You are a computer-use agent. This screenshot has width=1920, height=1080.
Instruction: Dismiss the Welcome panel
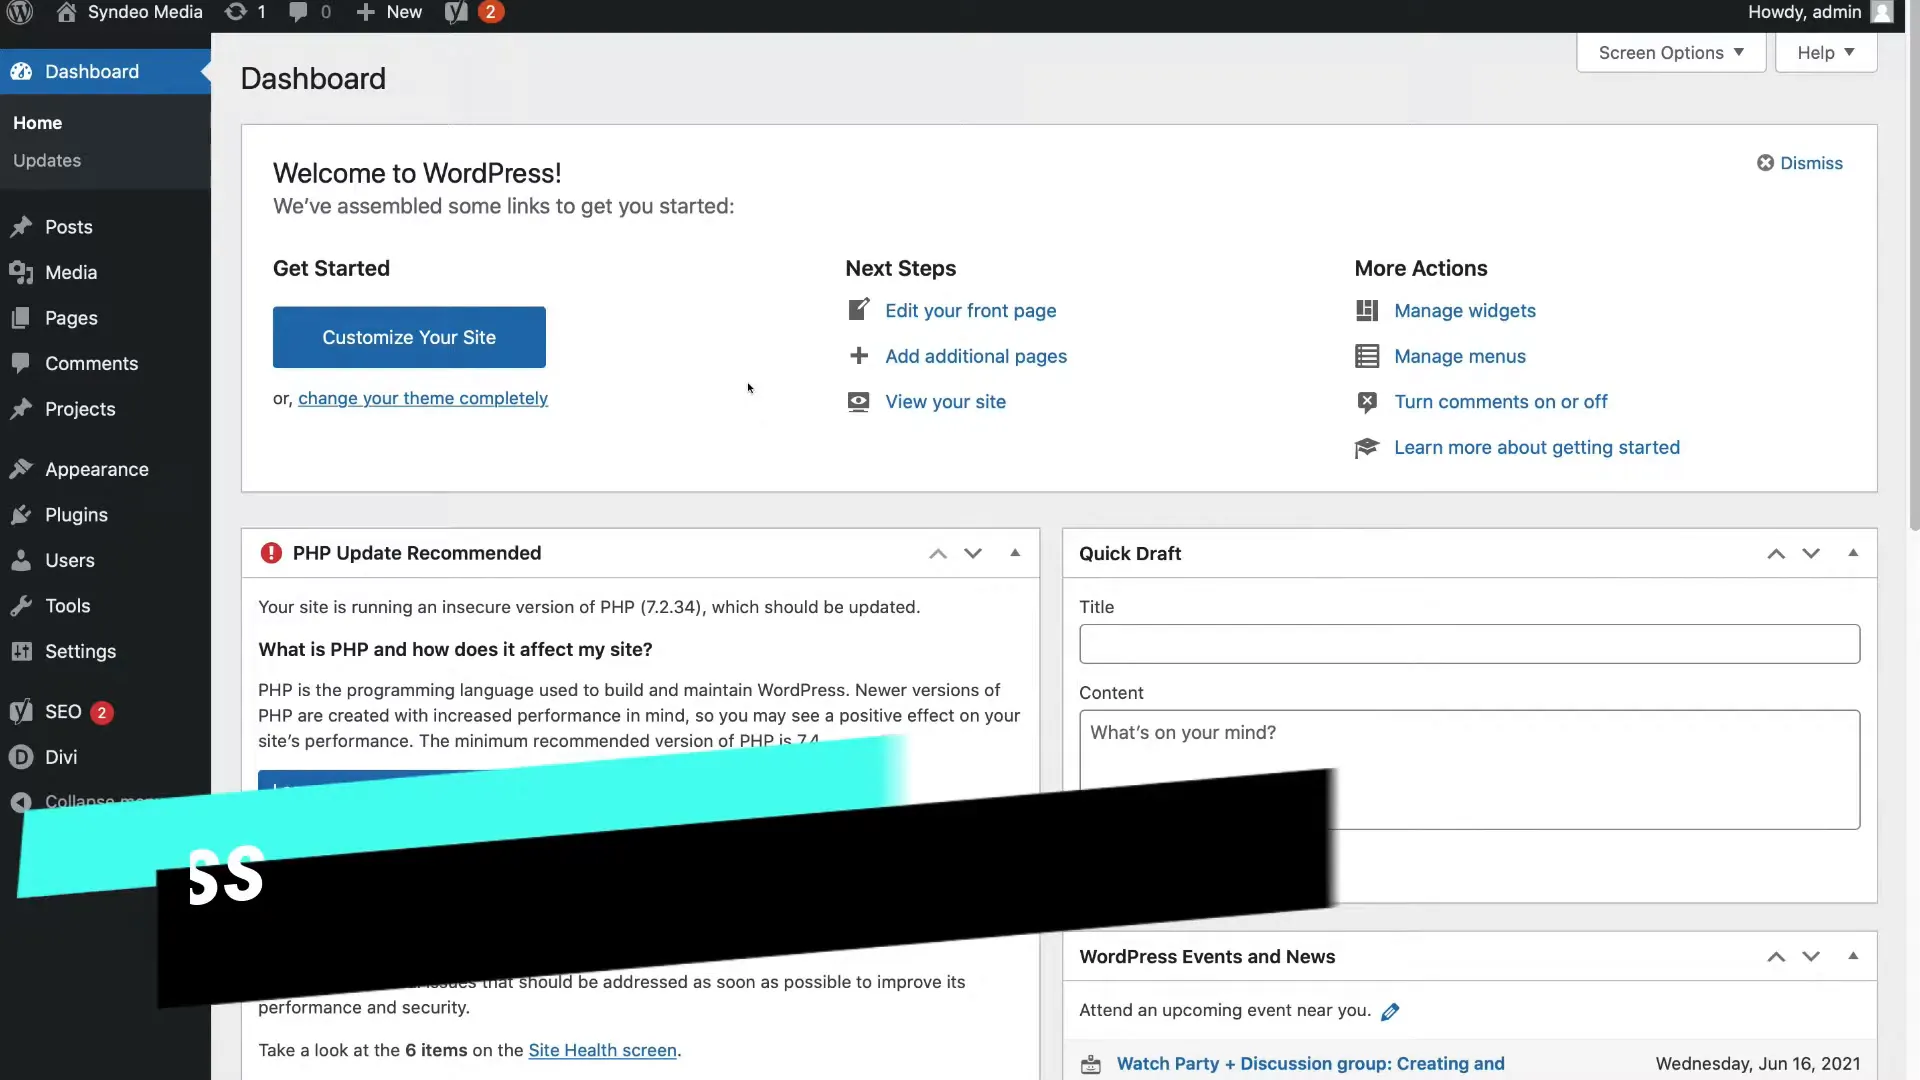pyautogui.click(x=1800, y=163)
